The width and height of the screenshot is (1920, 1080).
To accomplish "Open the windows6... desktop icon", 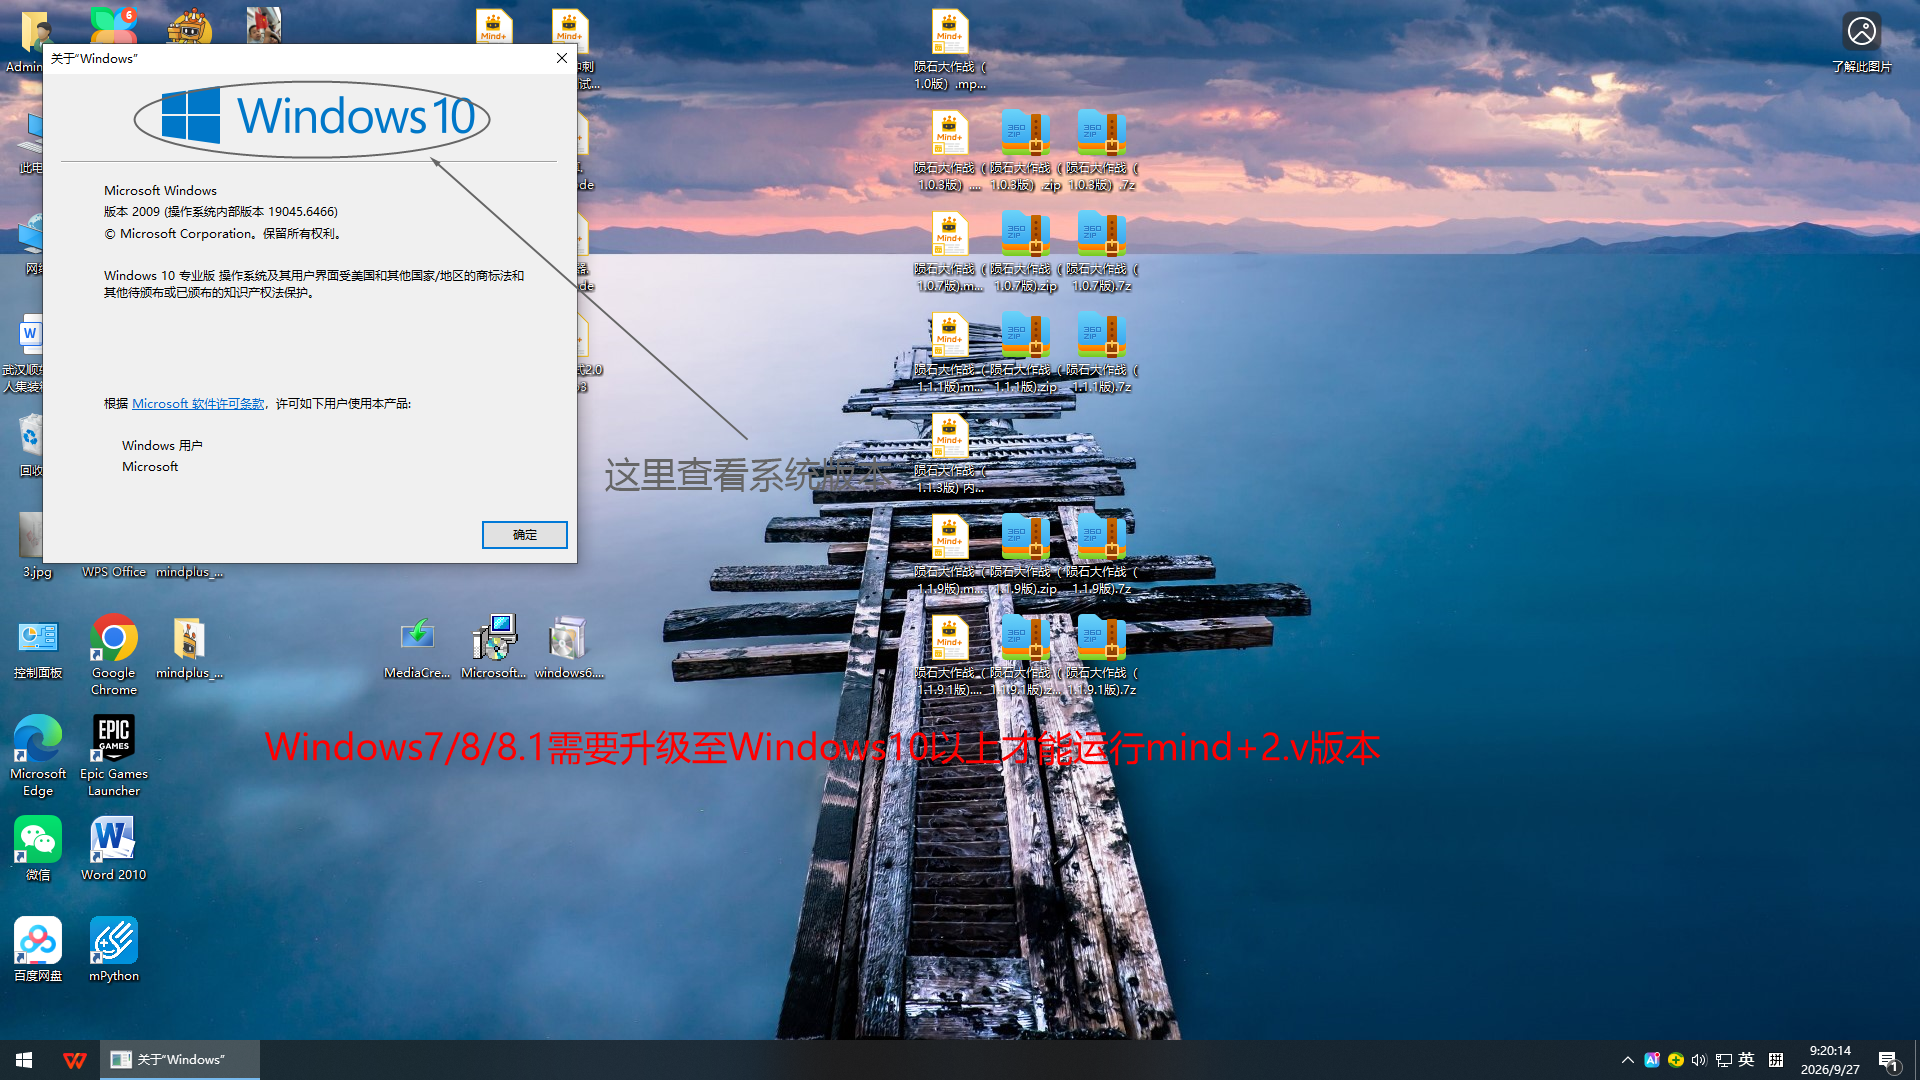I will coord(569,647).
